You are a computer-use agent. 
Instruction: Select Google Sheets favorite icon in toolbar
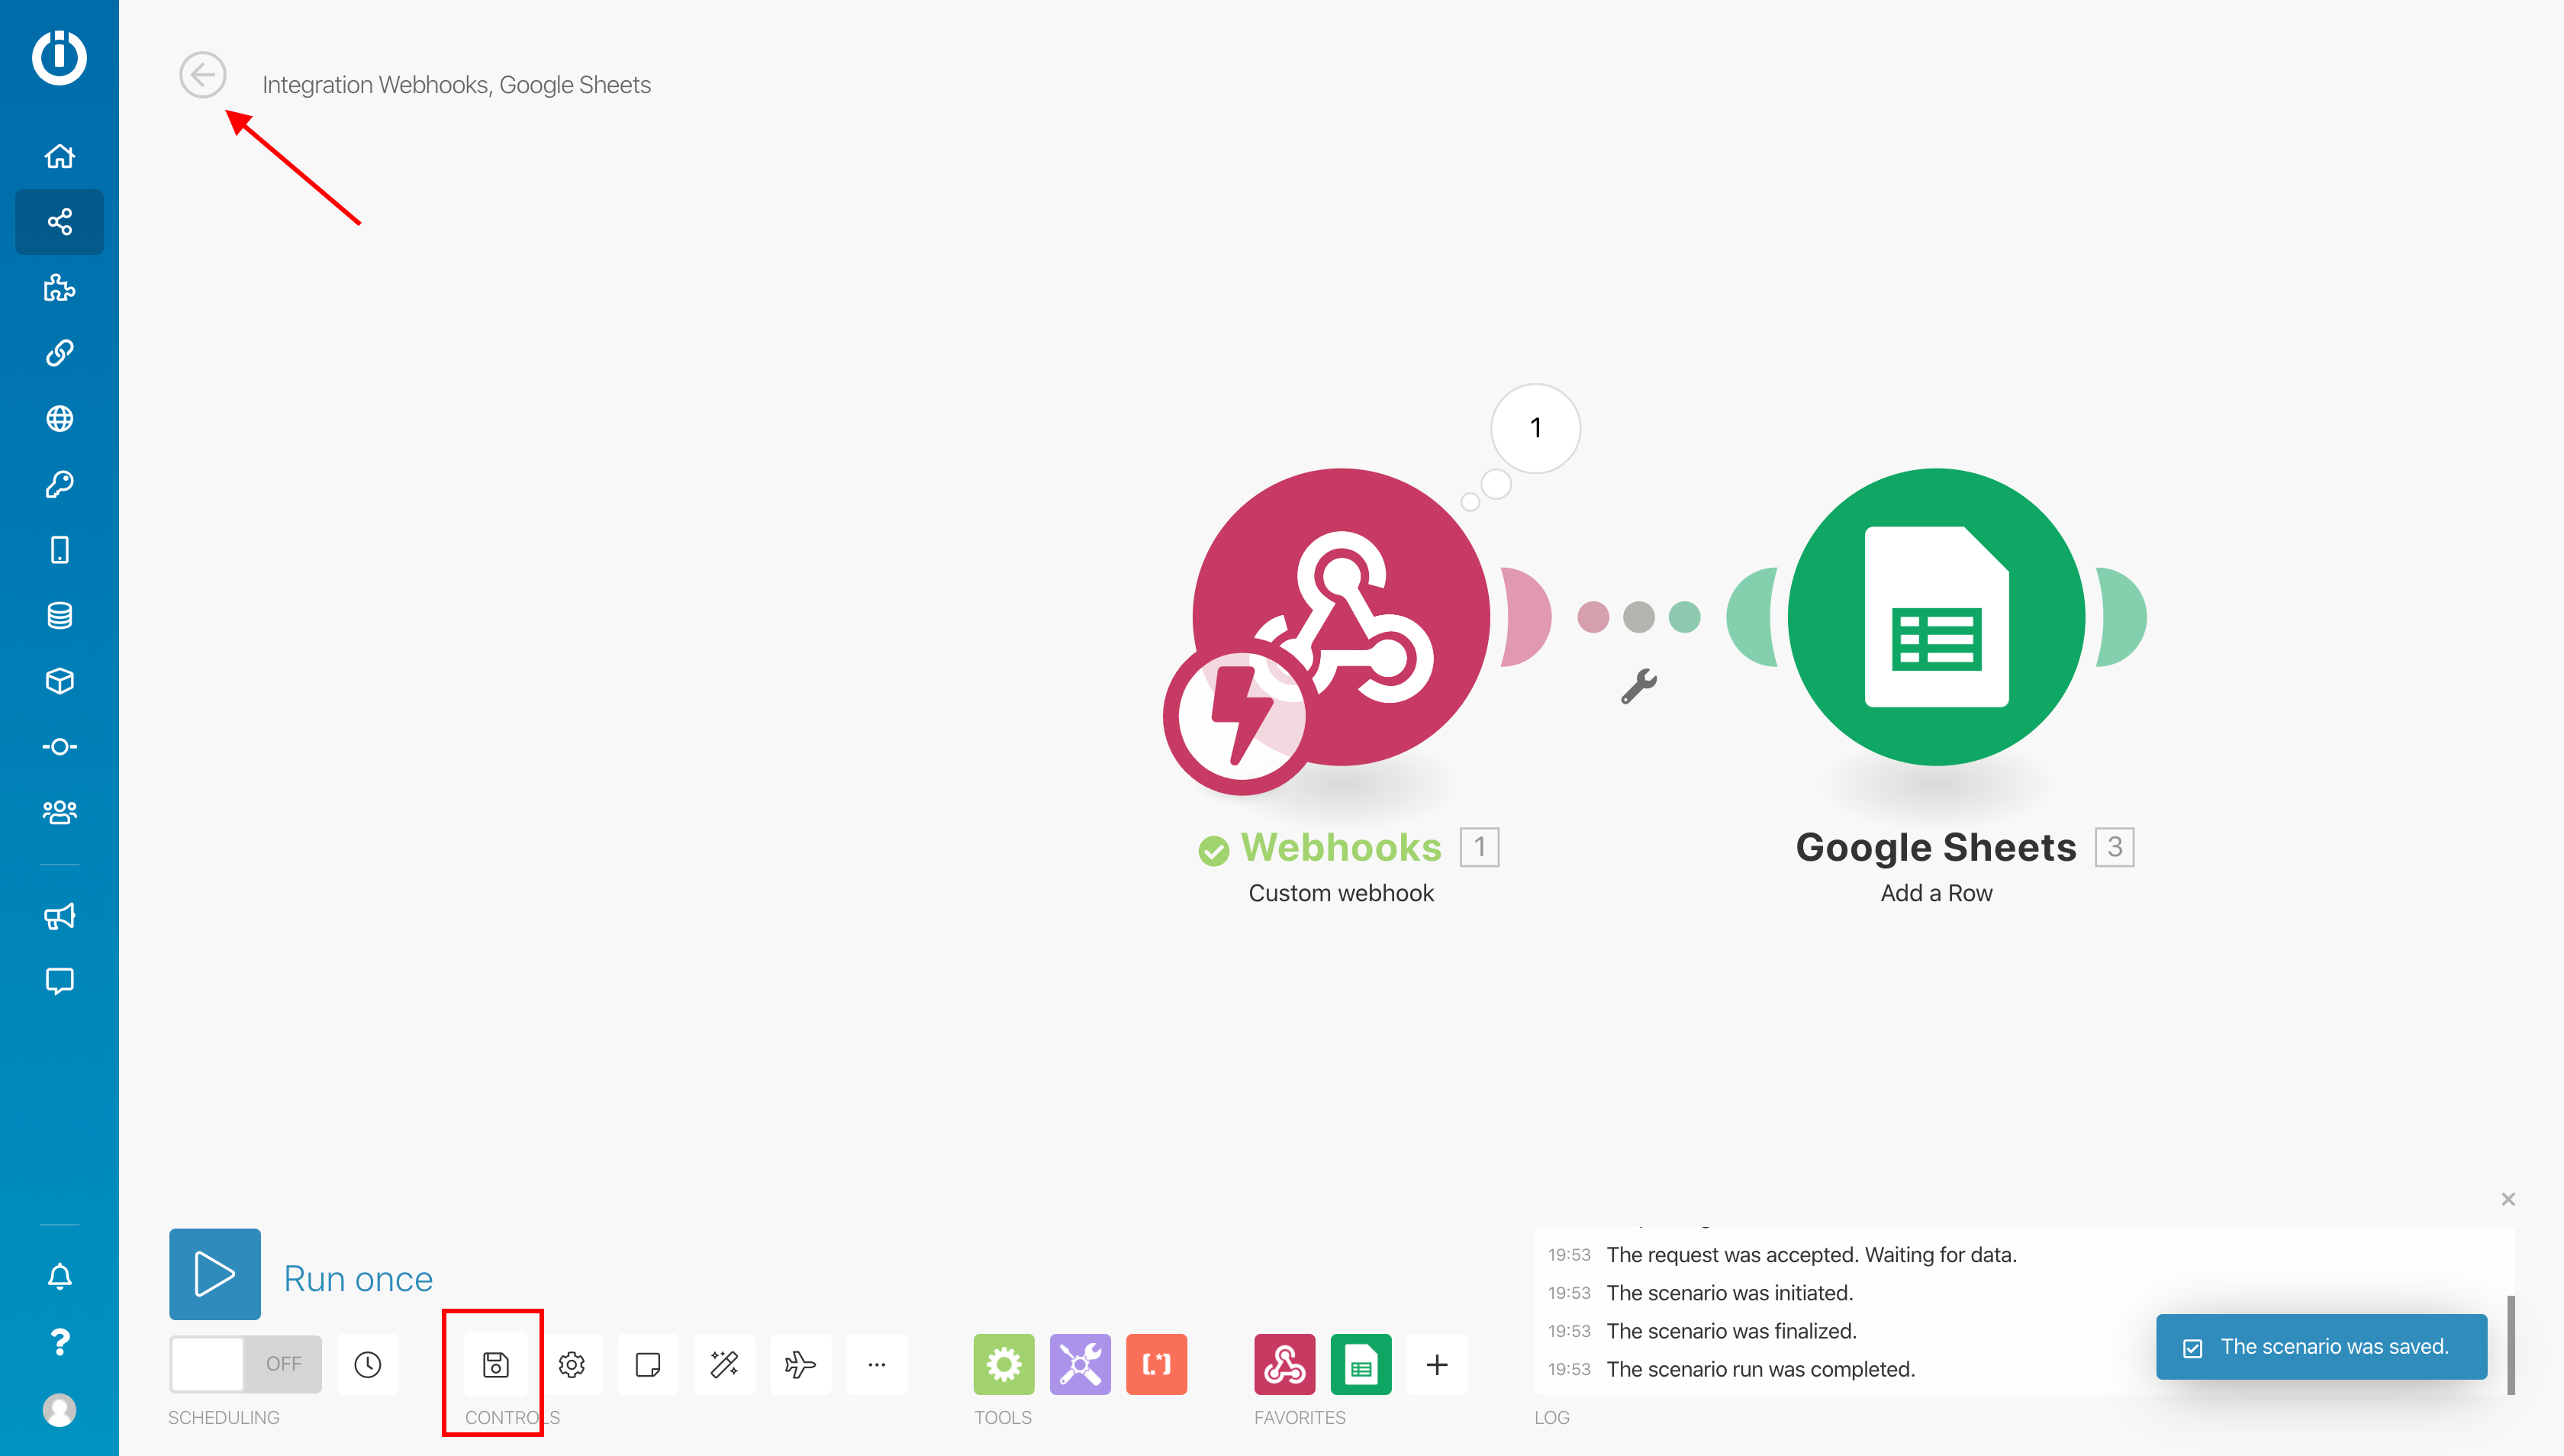point(1361,1364)
